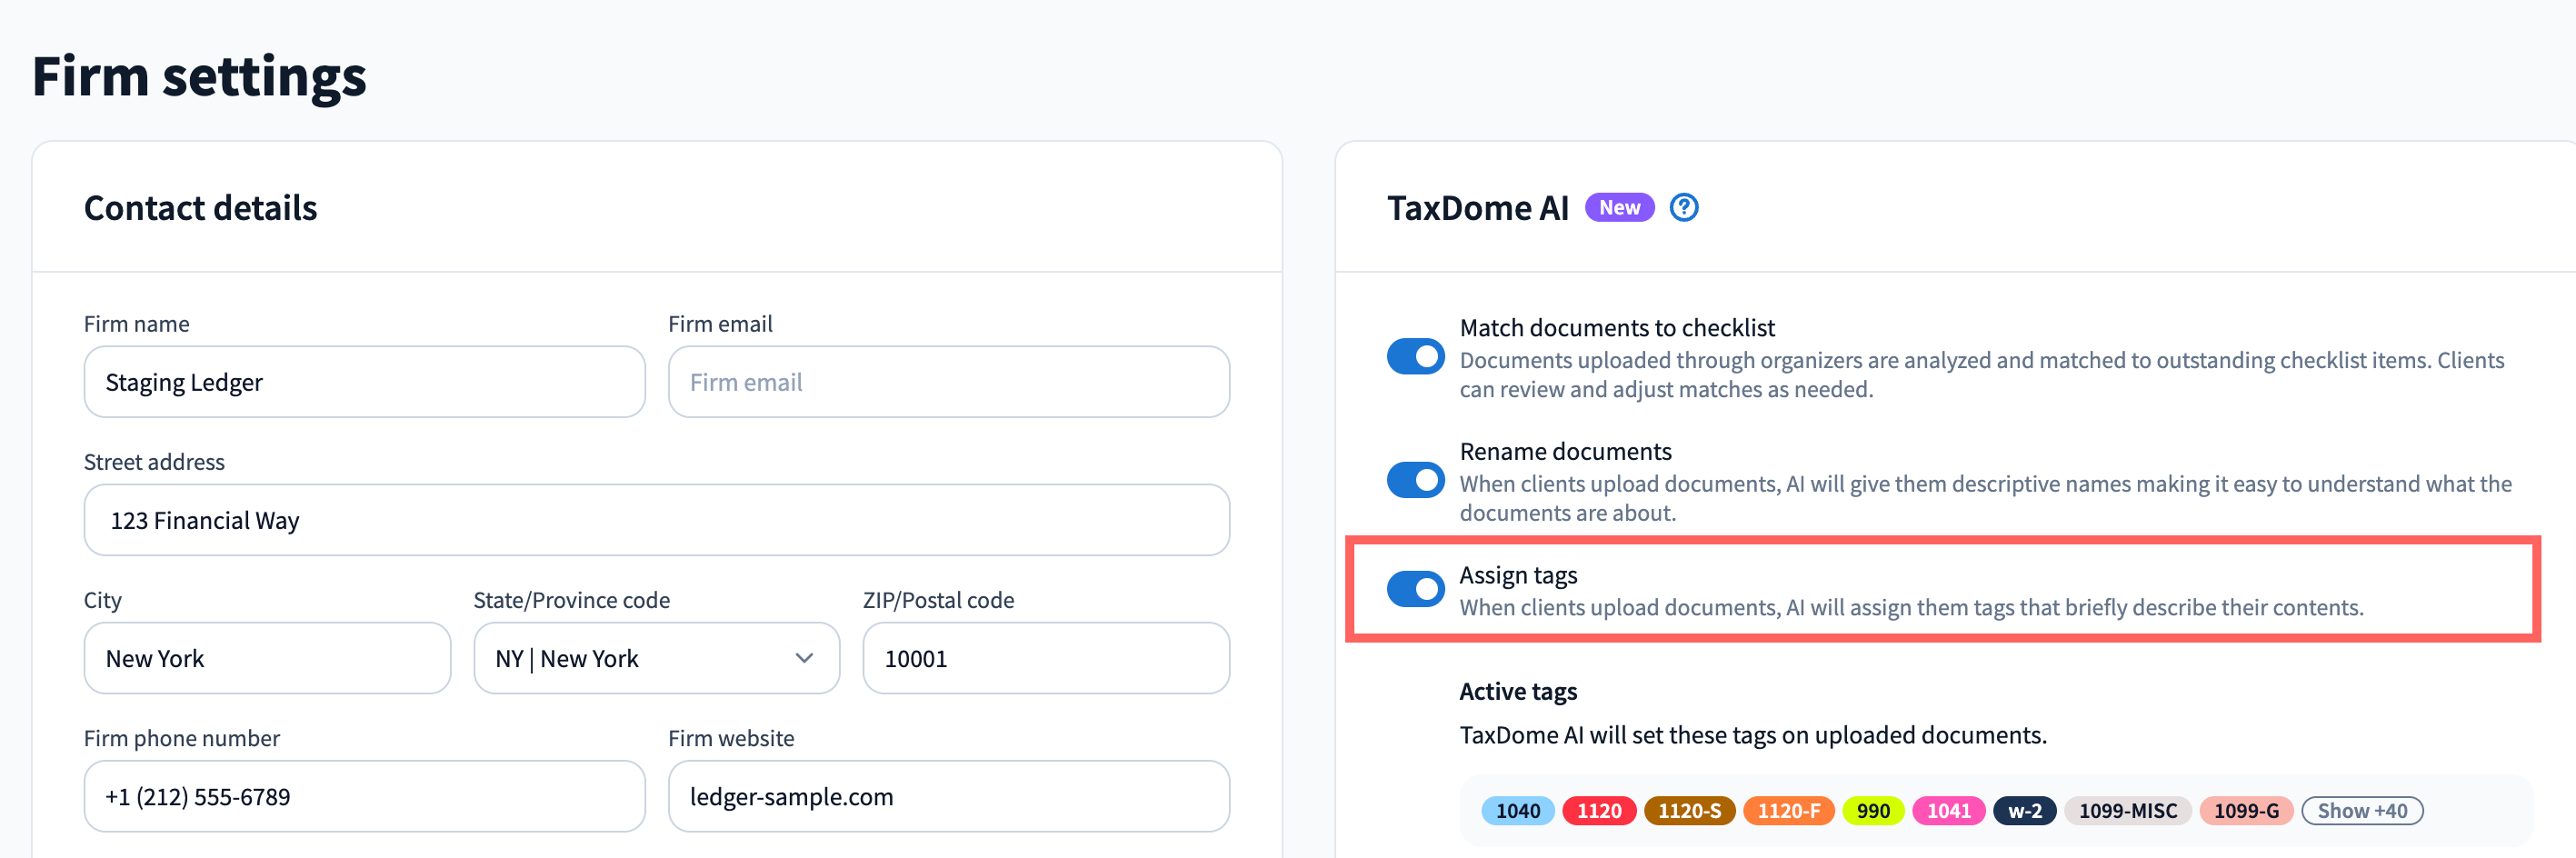Disable Match documents to checklist toggle
This screenshot has height=858, width=2576.
[1415, 357]
